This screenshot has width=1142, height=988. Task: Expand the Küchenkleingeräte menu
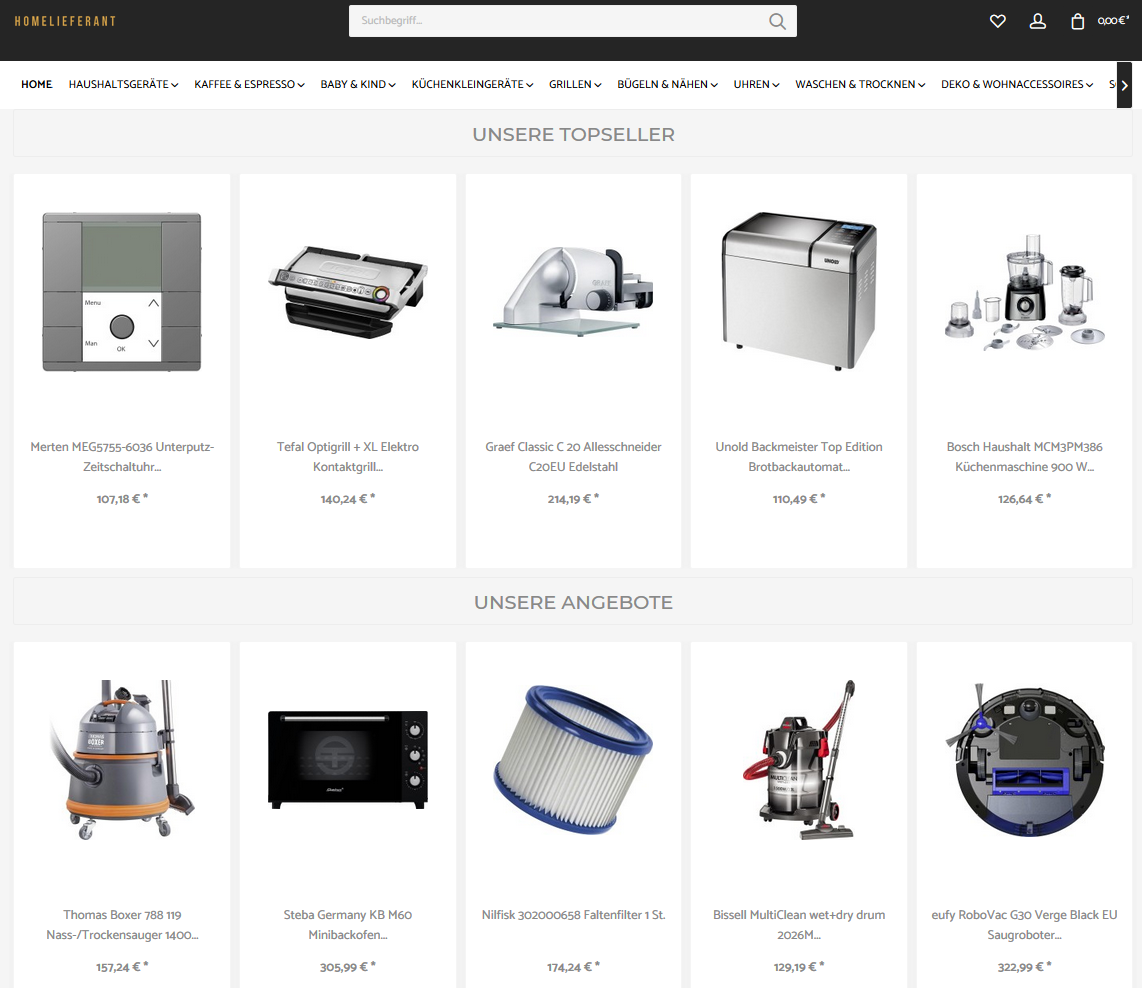(472, 84)
